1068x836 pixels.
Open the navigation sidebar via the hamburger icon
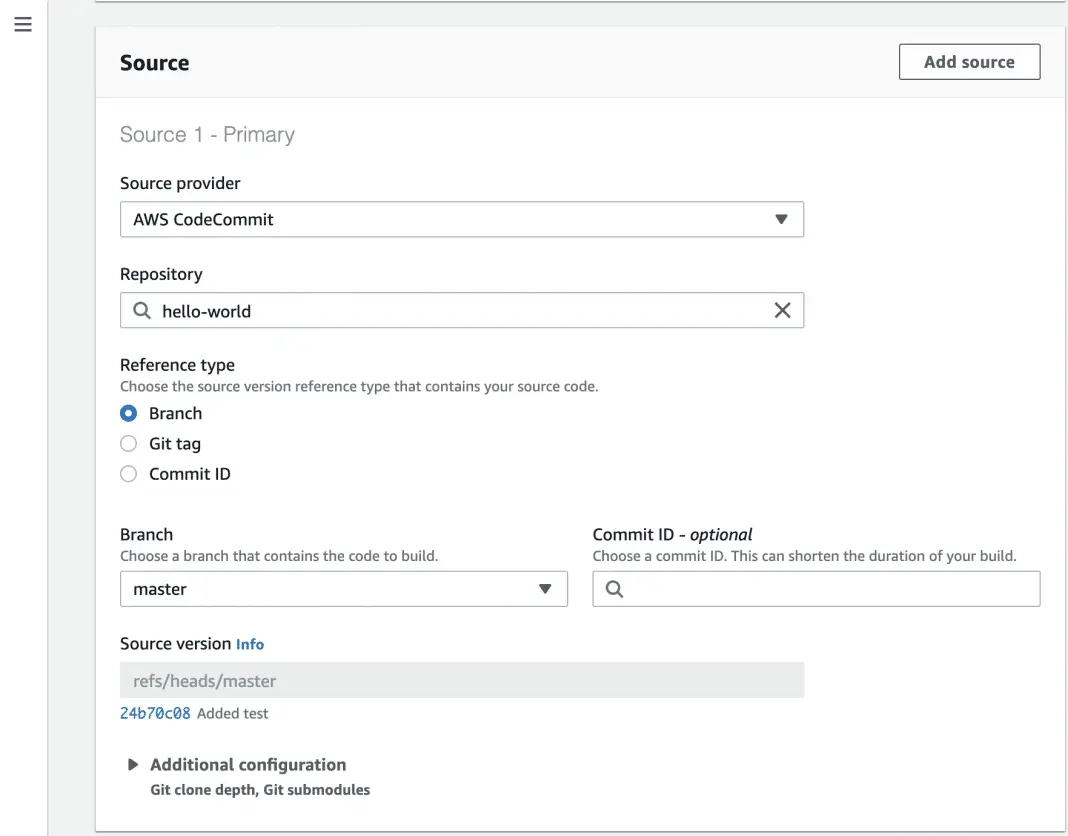coord(23,23)
